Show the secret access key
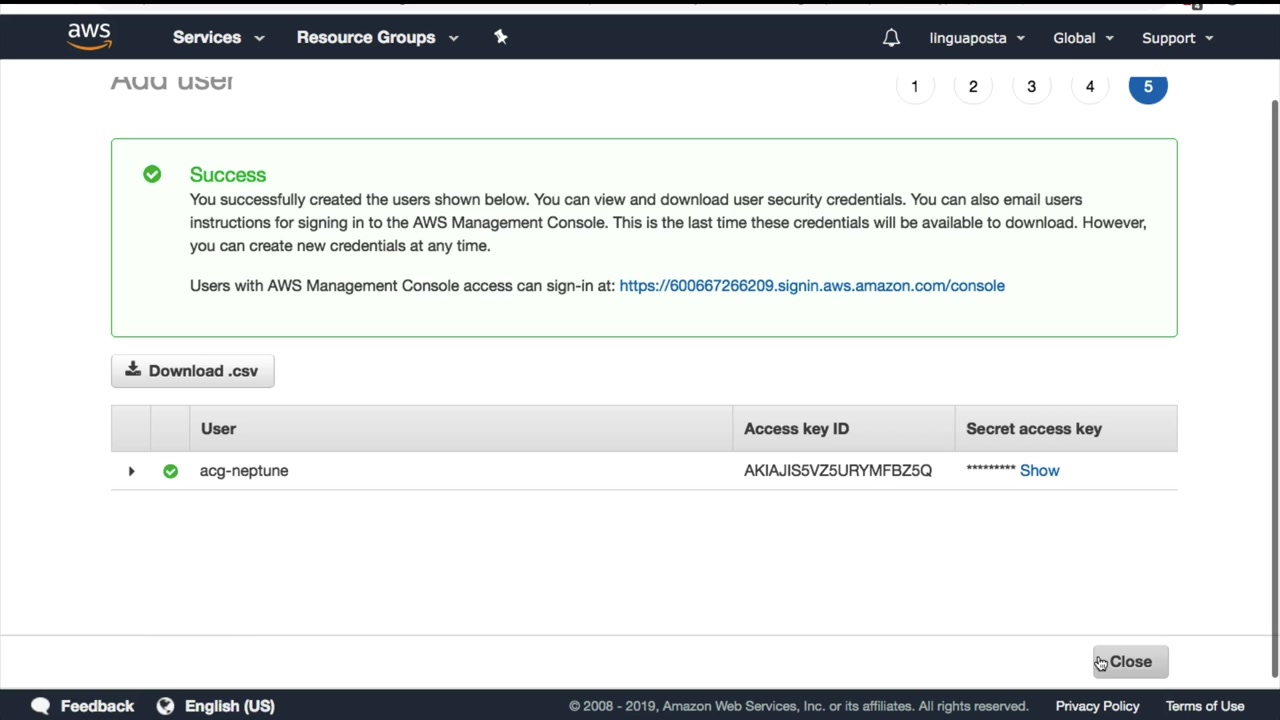The image size is (1280, 720). [x=1039, y=470]
